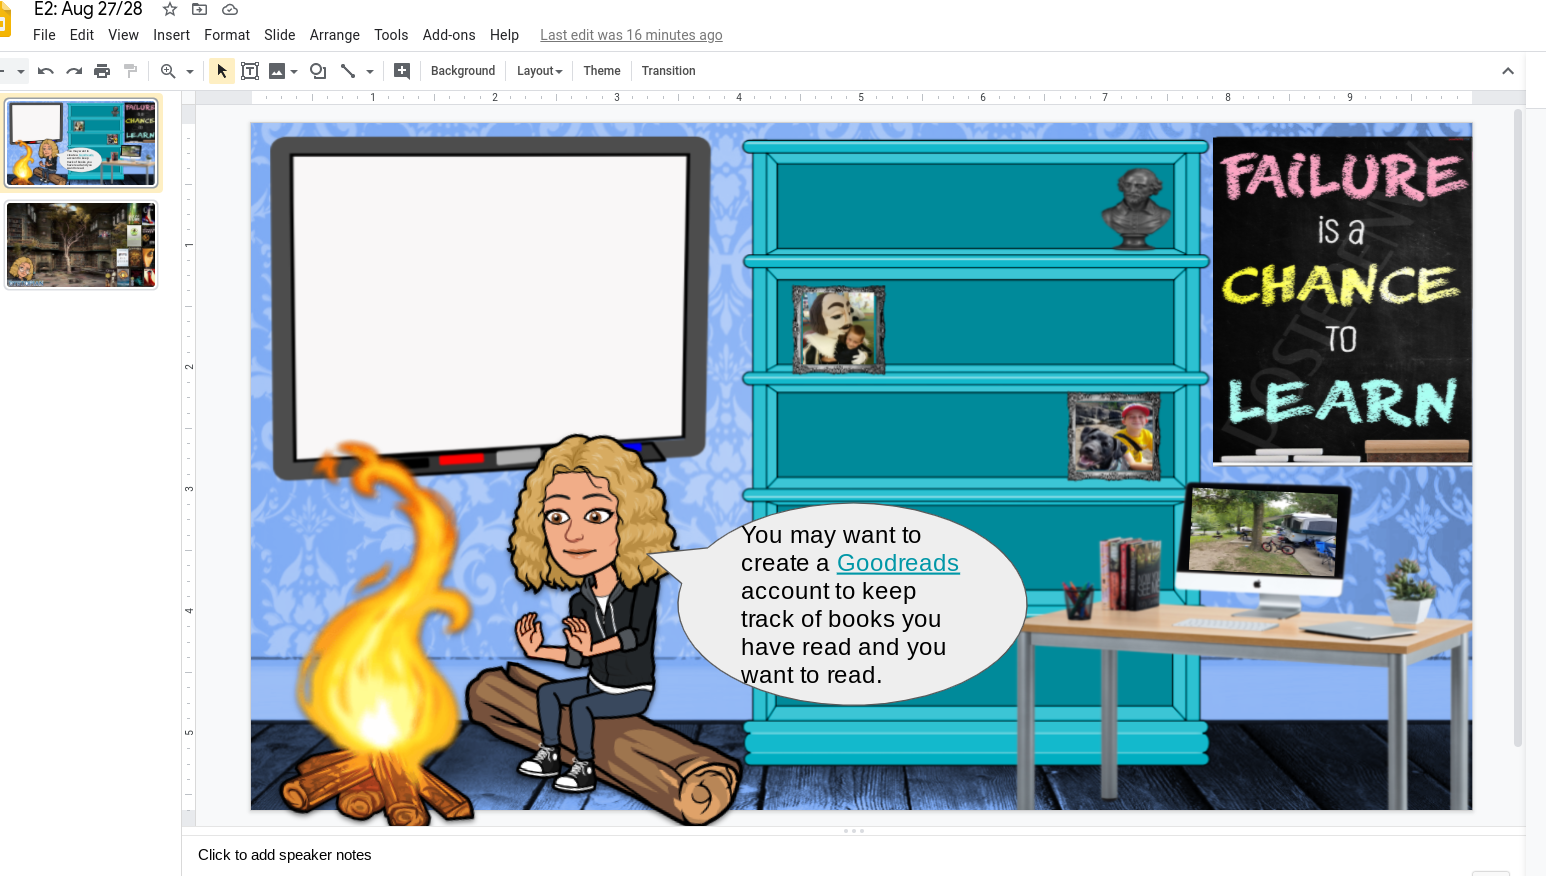Open the File menu

[x=44, y=35]
